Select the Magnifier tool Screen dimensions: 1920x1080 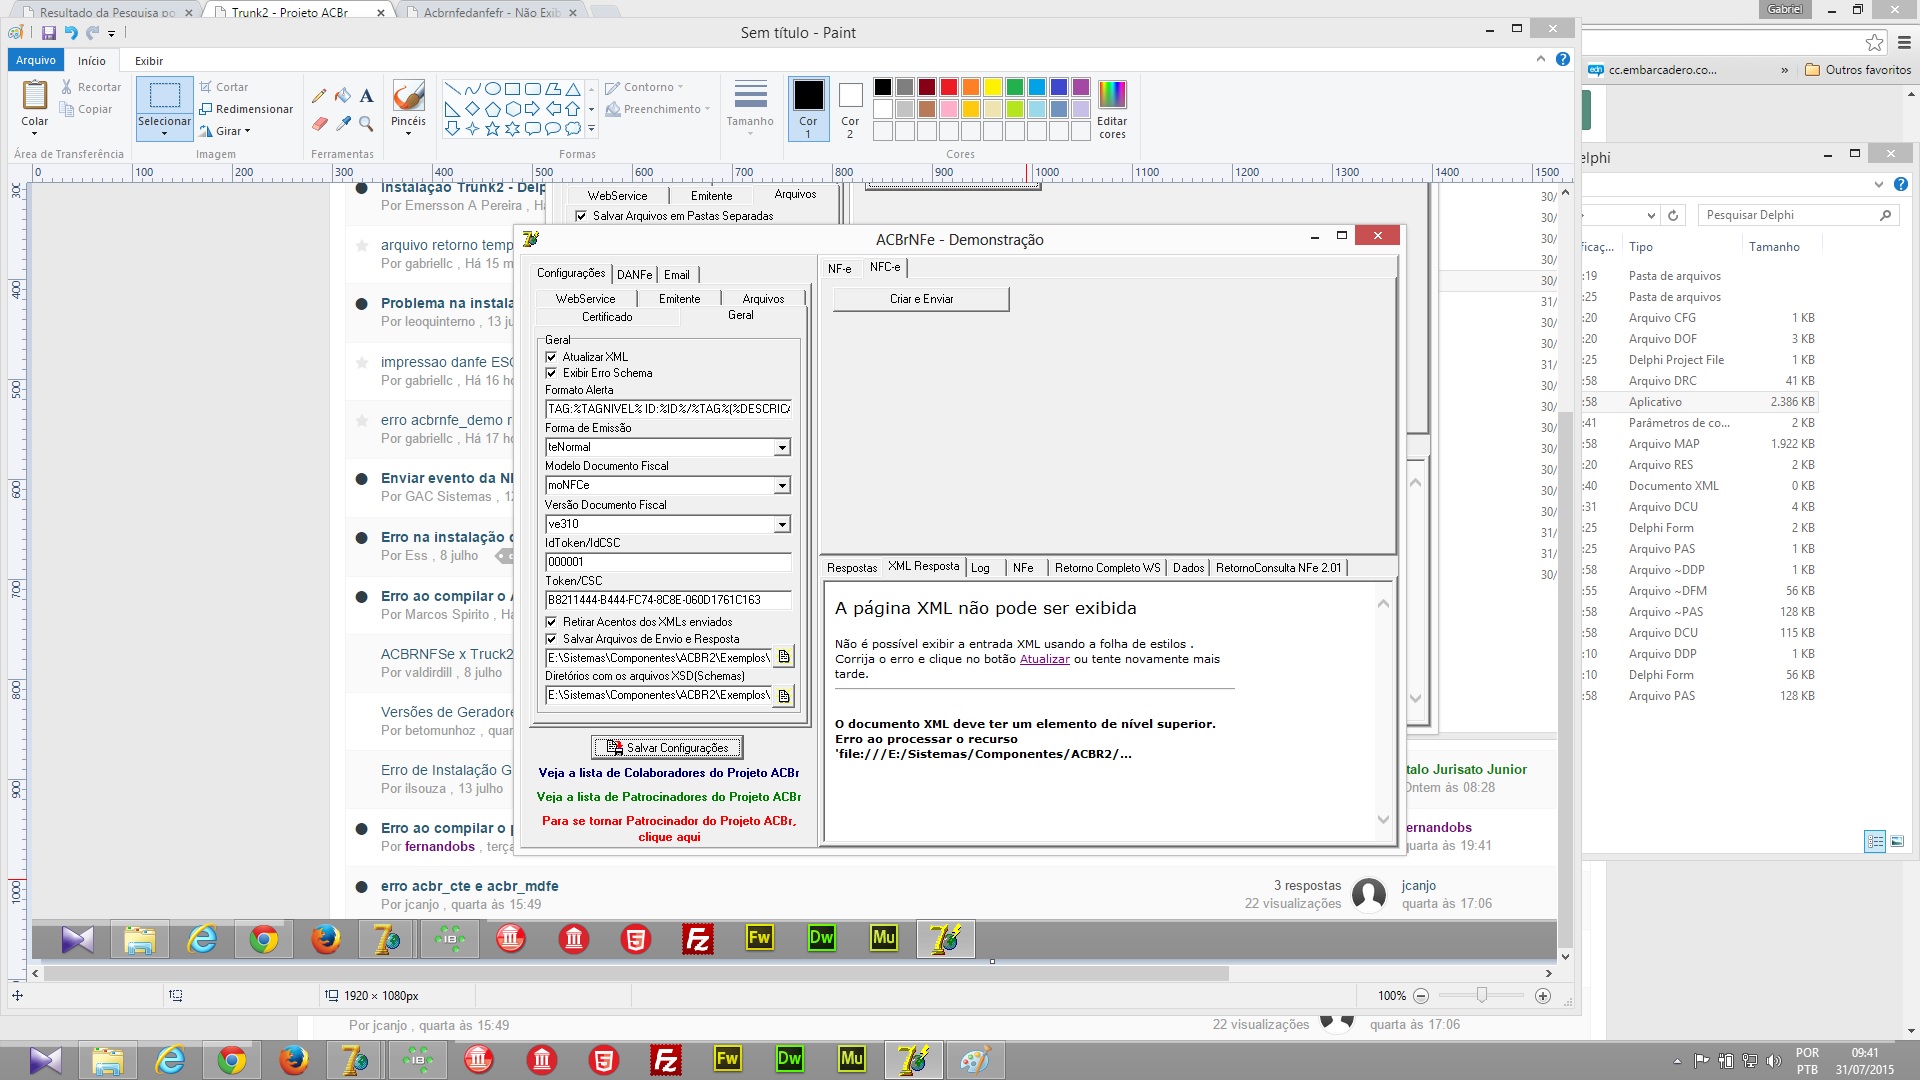pyautogui.click(x=366, y=124)
